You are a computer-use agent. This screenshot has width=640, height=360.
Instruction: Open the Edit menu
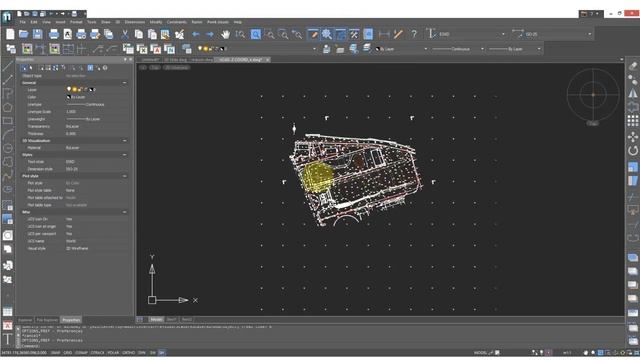click(x=34, y=22)
